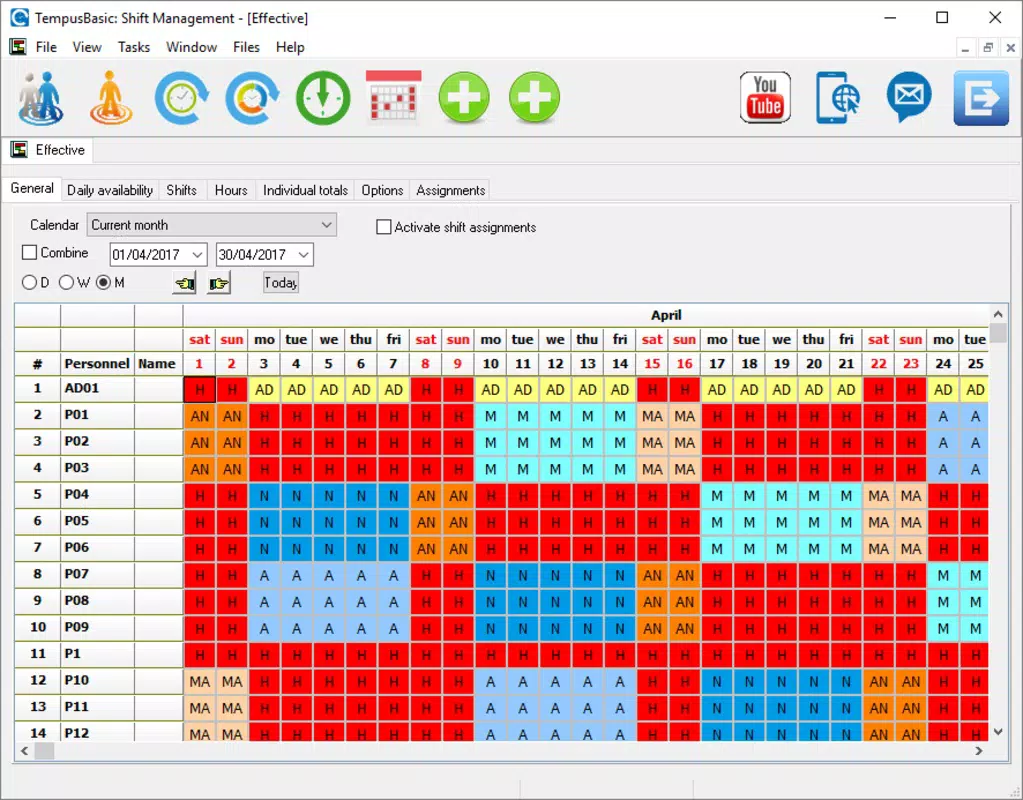Click the TempusBasic title bar app icon

tap(19, 18)
